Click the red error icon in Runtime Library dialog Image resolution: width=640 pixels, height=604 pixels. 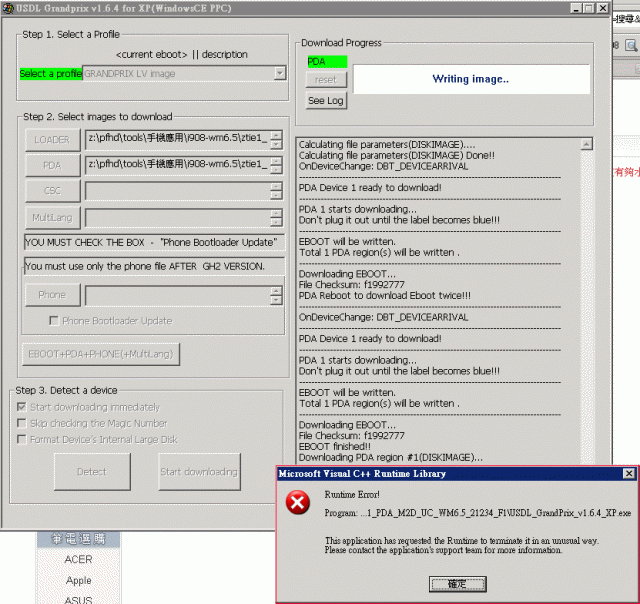[298, 502]
